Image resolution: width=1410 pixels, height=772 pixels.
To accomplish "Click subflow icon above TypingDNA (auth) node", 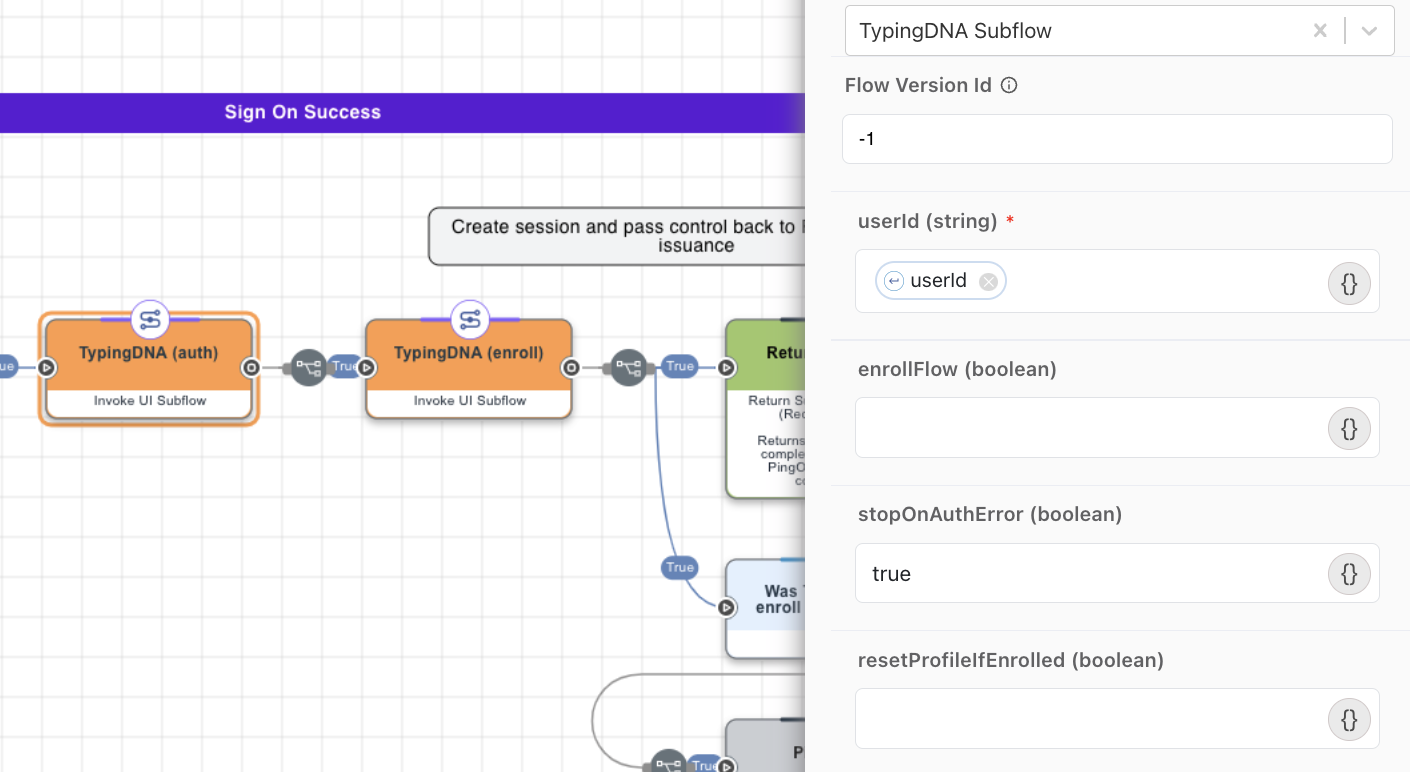I will click(x=150, y=320).
